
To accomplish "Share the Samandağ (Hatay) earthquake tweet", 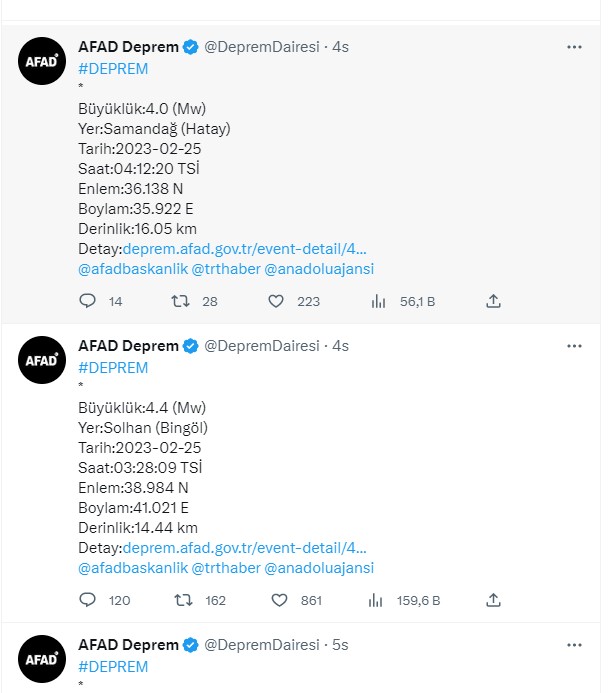I will click(493, 301).
